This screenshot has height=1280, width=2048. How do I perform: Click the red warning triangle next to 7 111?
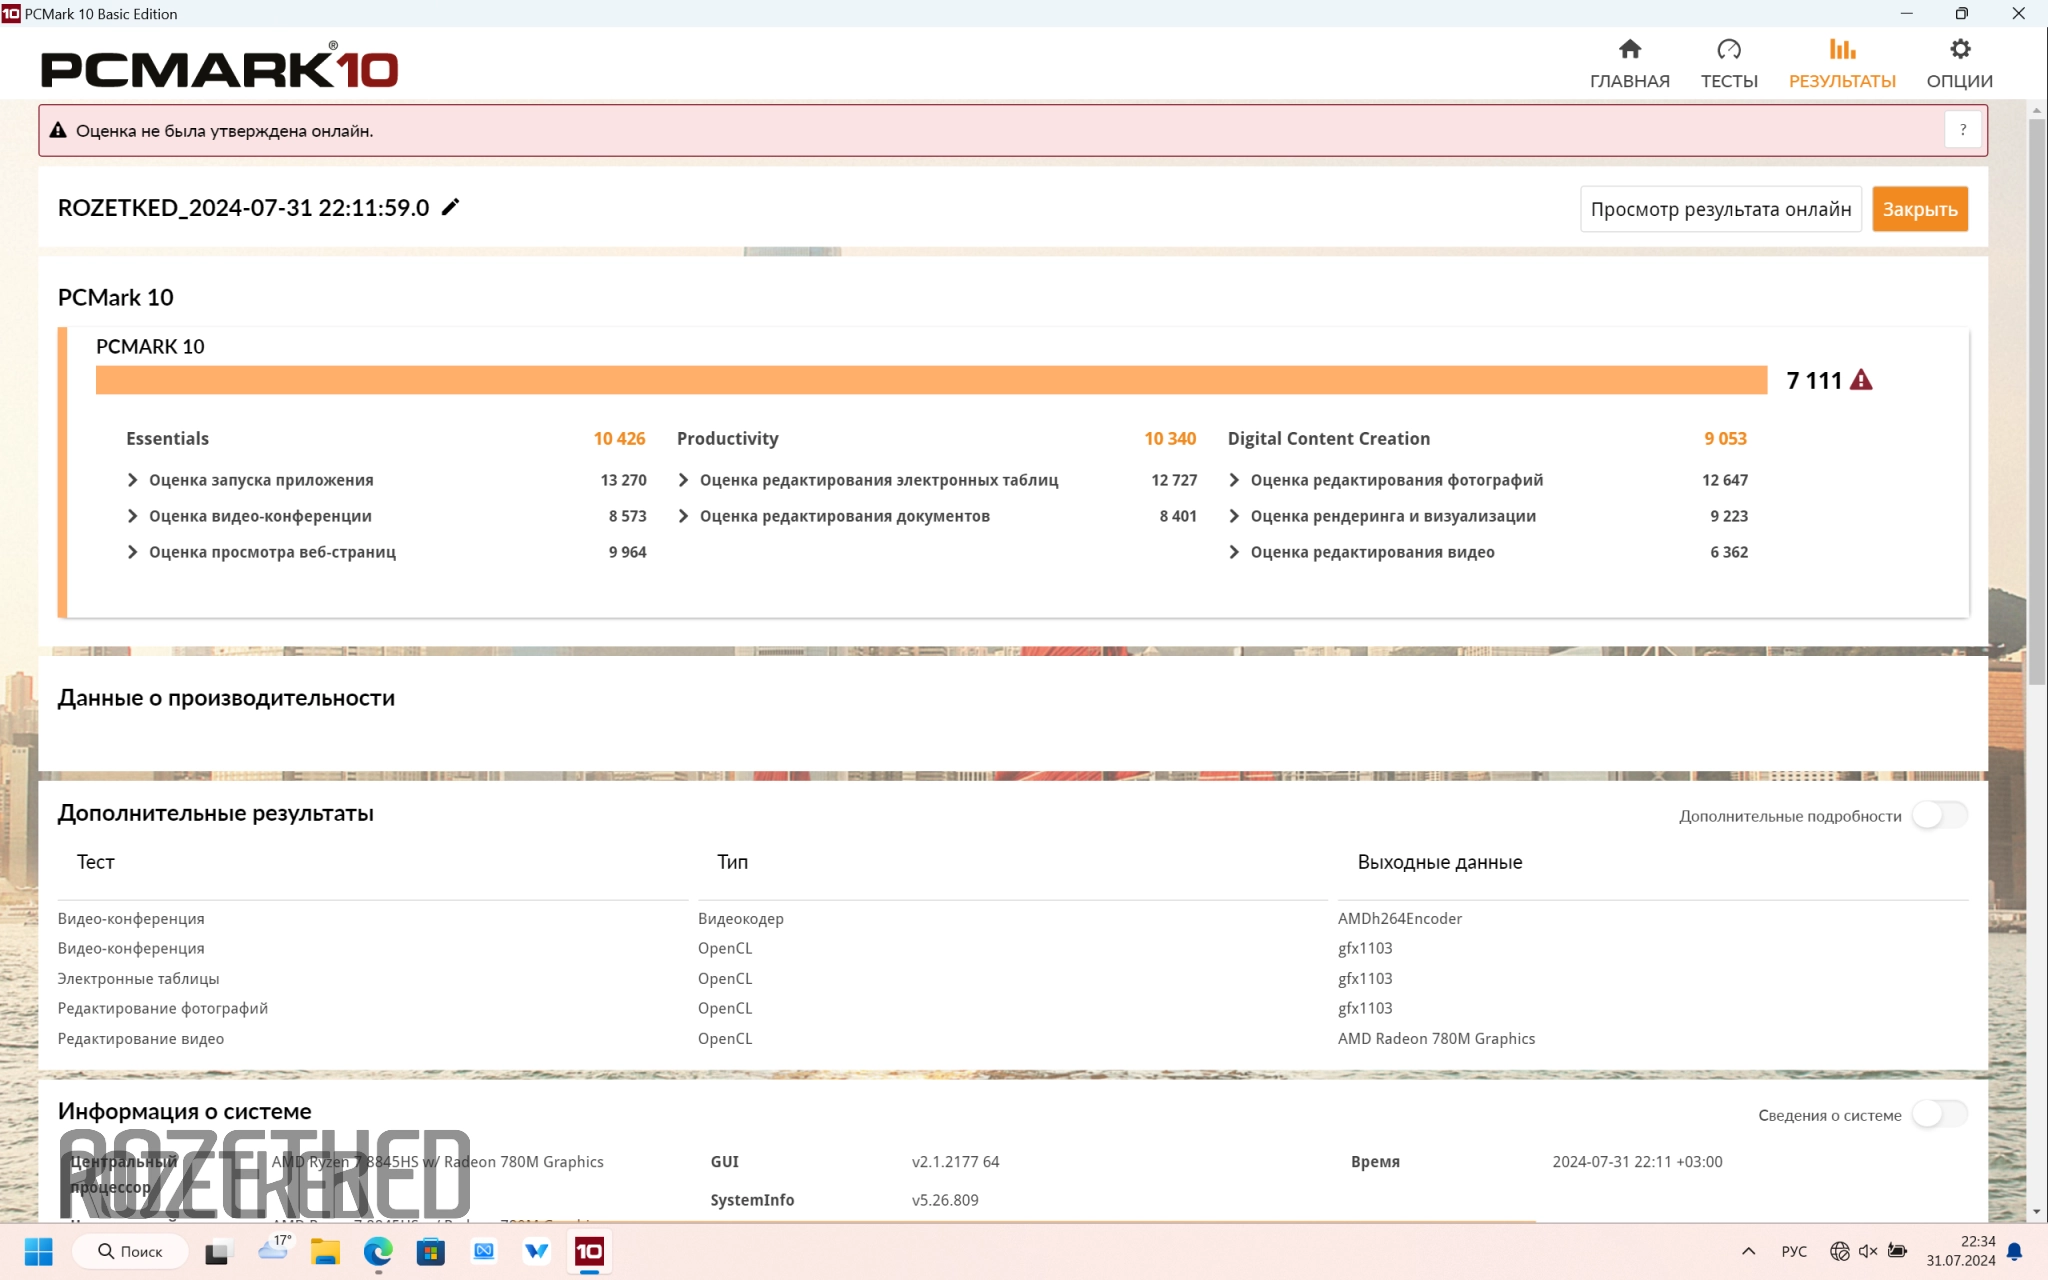point(1861,380)
